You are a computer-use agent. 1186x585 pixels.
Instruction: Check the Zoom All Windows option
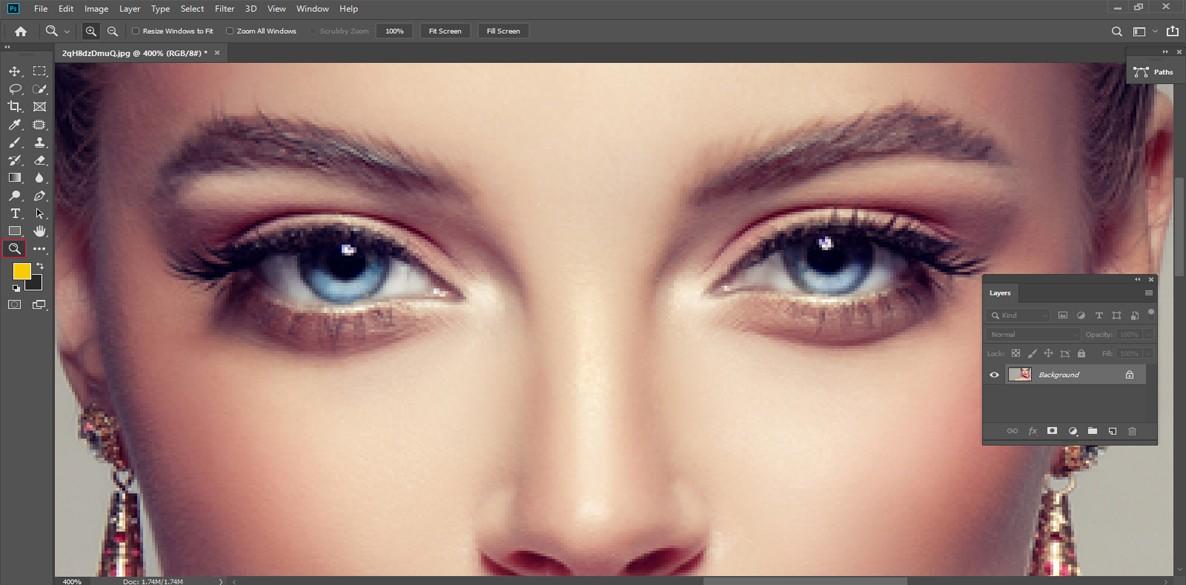click(230, 31)
